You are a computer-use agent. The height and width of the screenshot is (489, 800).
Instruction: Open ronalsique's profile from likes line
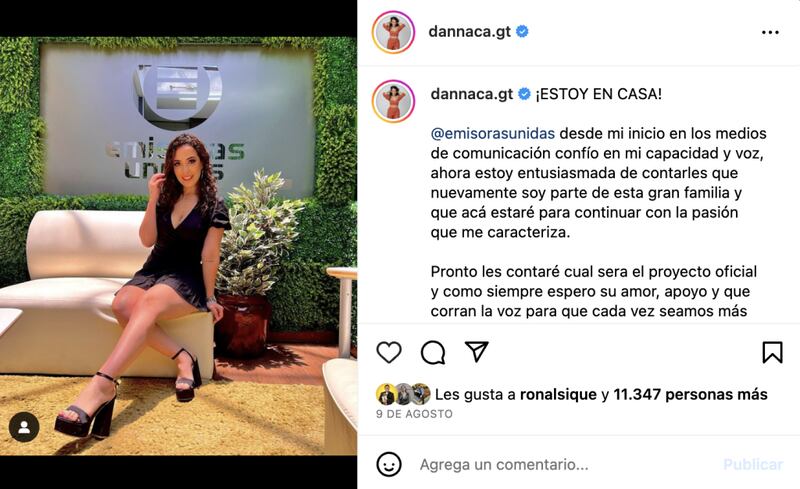point(558,394)
